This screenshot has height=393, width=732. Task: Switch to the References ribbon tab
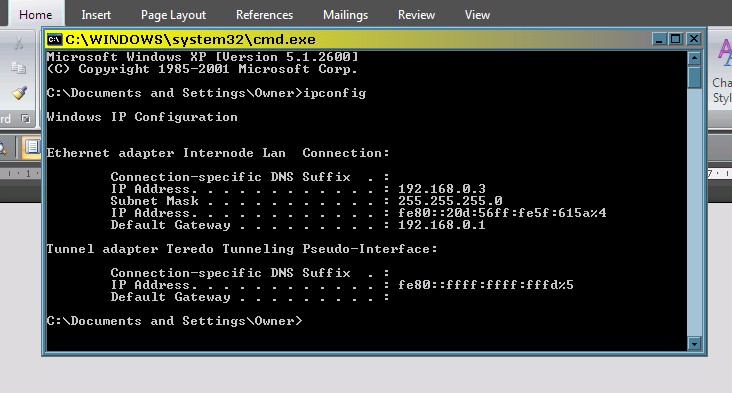pyautogui.click(x=264, y=15)
